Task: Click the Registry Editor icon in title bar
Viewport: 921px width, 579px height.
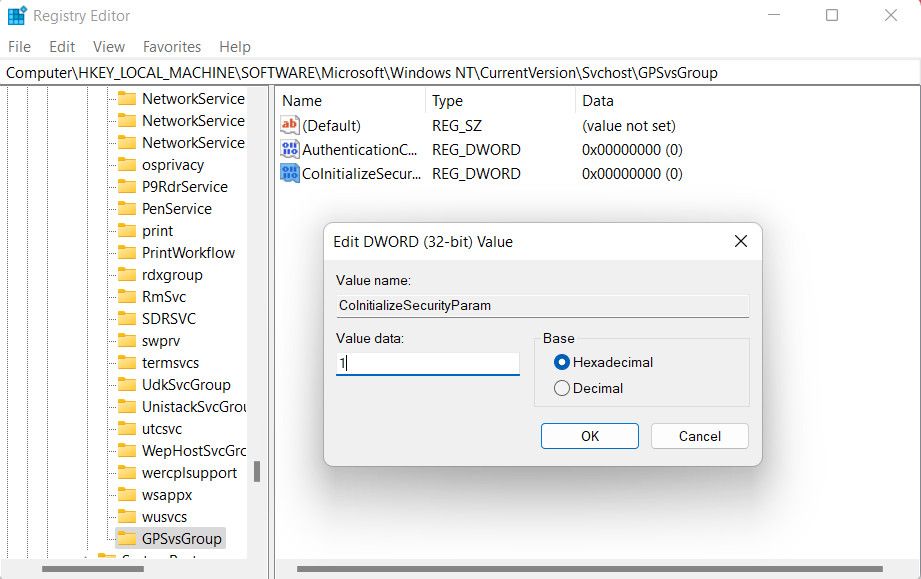Action: coord(17,15)
